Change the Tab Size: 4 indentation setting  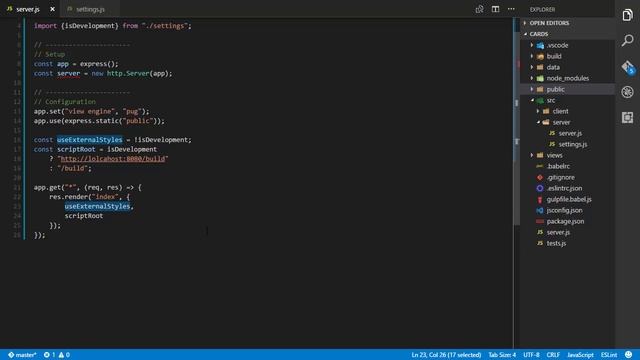pyautogui.click(x=502, y=355)
